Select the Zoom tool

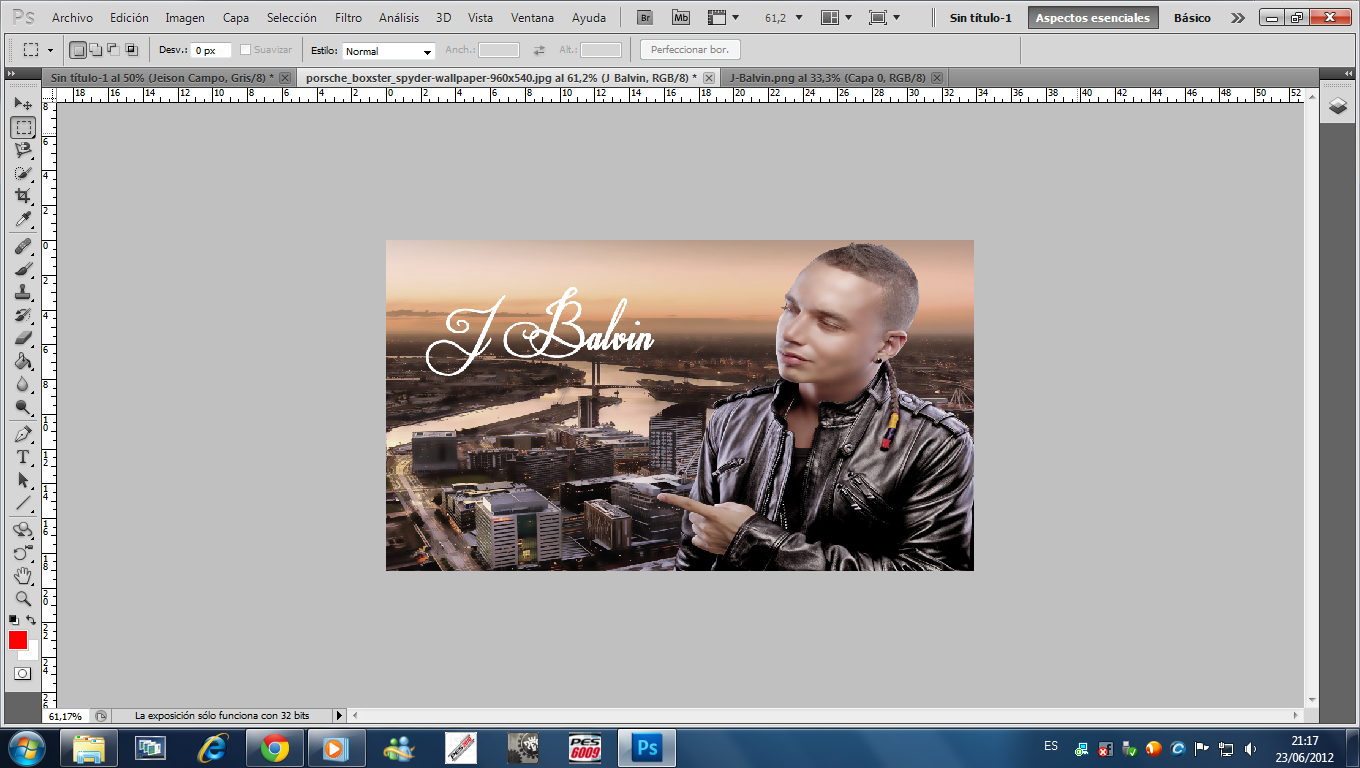point(23,599)
